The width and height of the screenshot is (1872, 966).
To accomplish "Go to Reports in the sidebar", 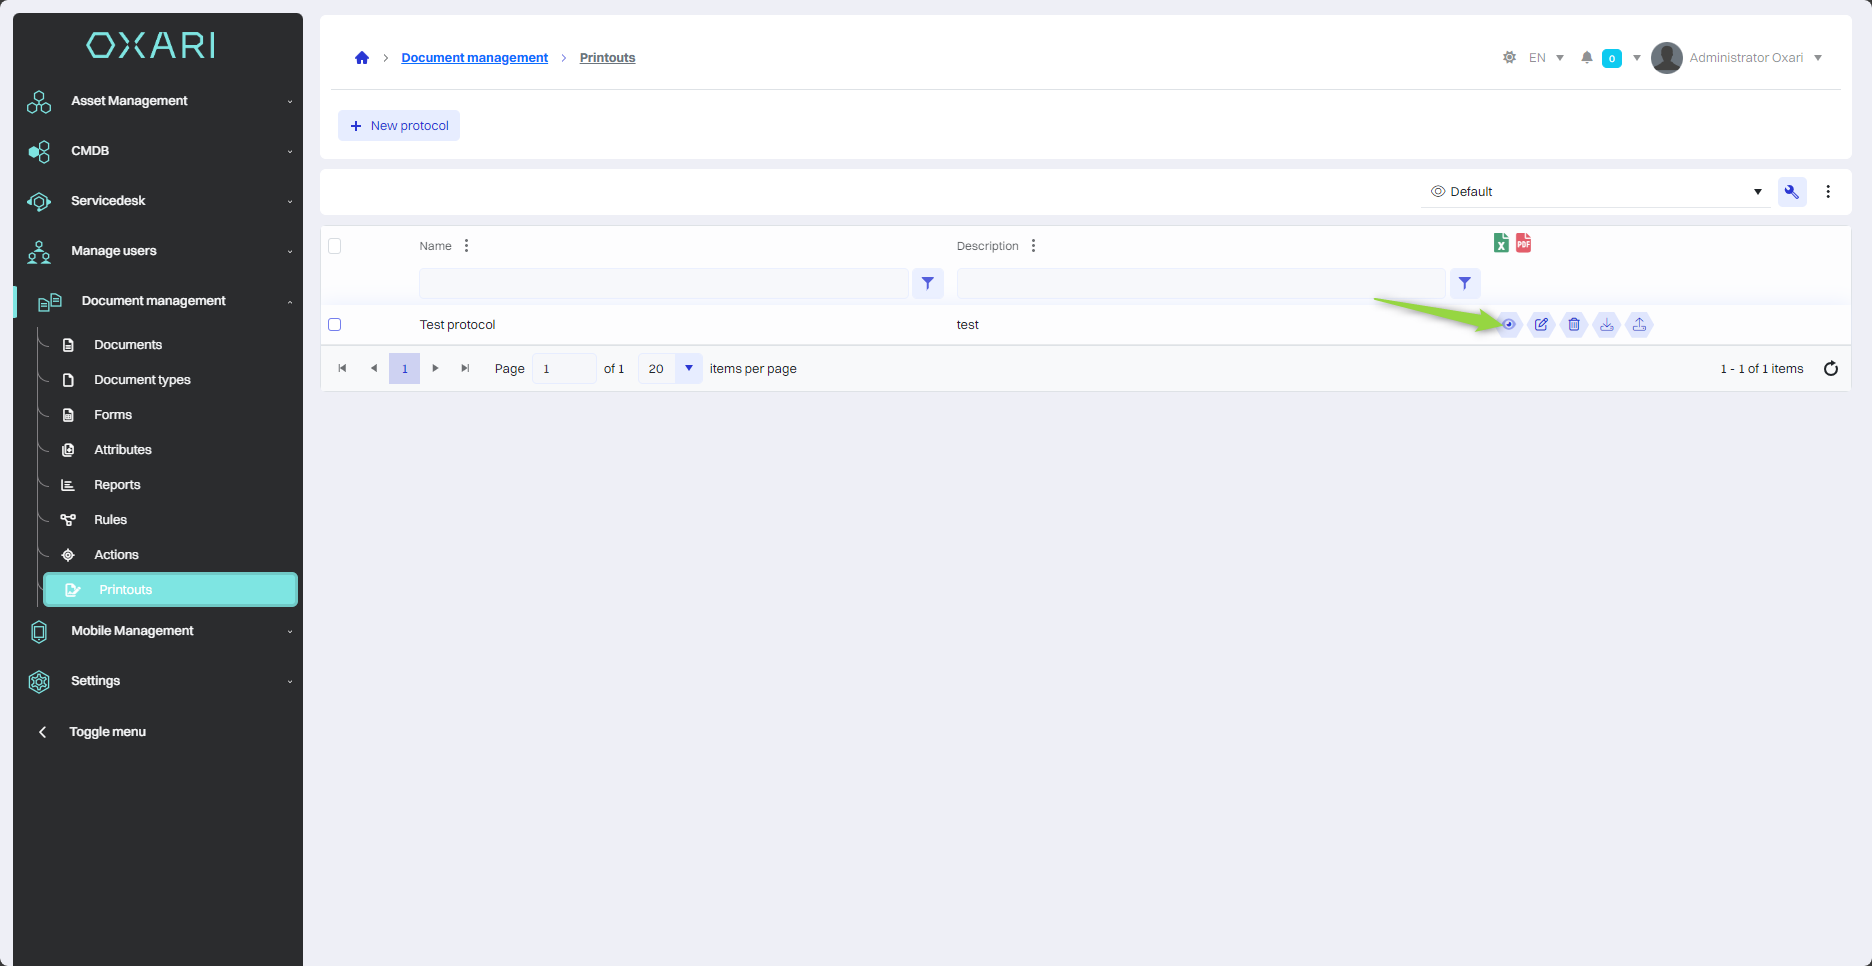I will [x=117, y=485].
